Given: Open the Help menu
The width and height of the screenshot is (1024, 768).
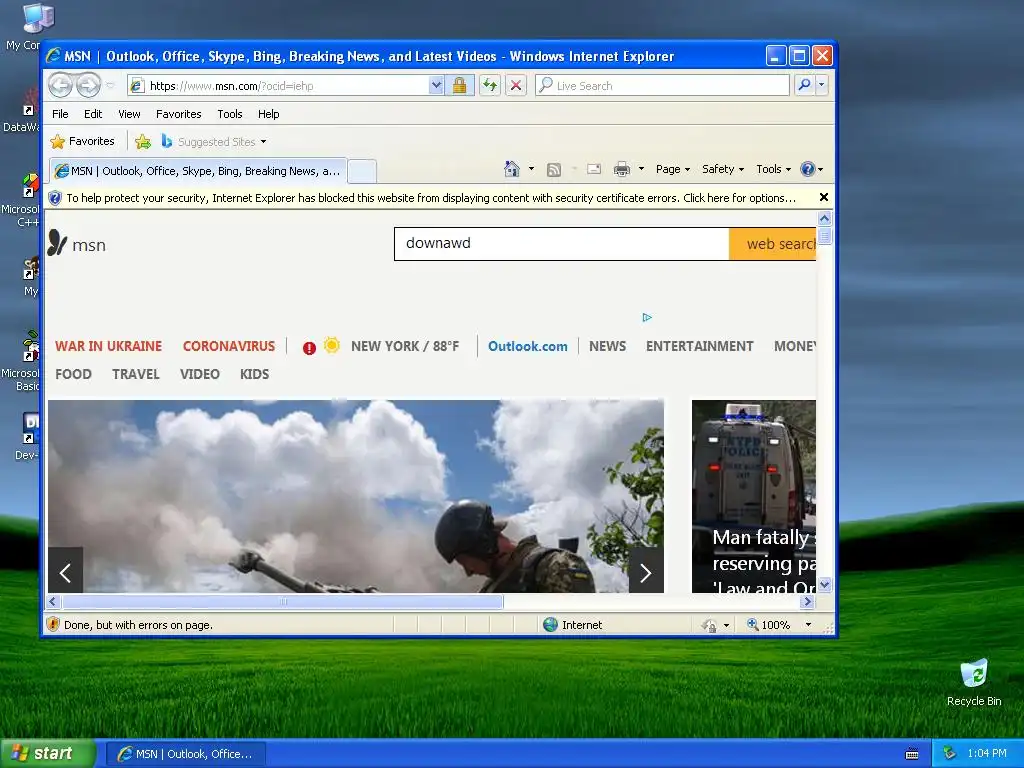Looking at the screenshot, I should 268,114.
